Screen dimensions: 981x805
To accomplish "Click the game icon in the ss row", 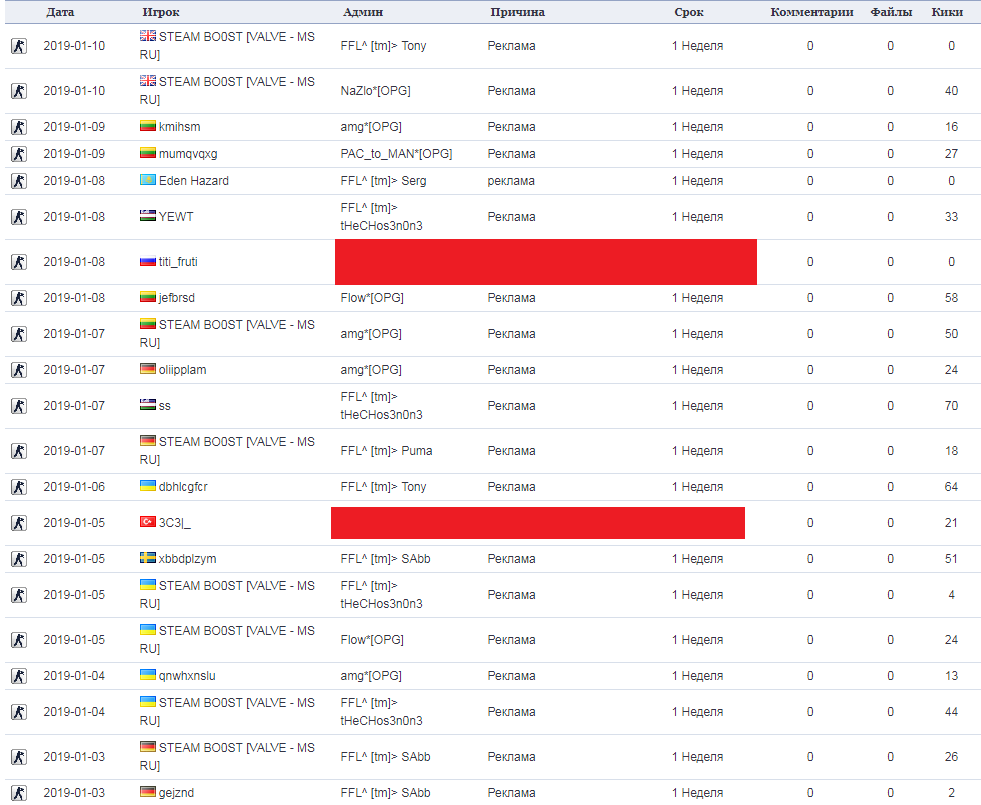I will (19, 406).
